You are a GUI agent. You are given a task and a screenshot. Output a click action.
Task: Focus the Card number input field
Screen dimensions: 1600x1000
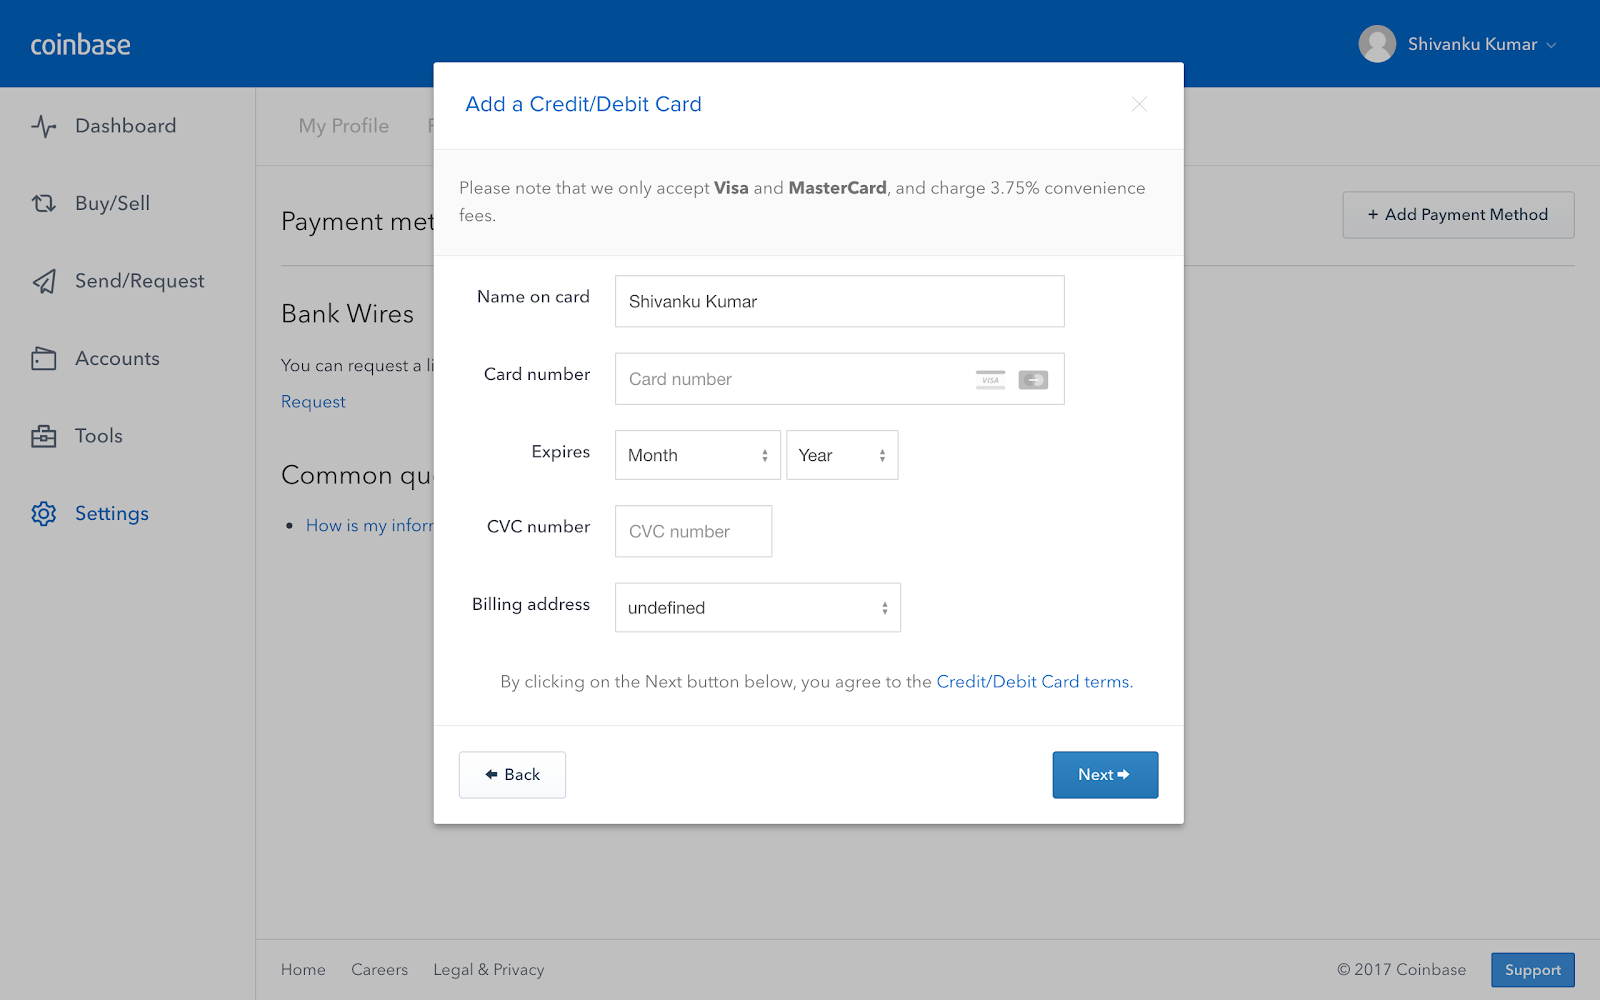pos(839,379)
